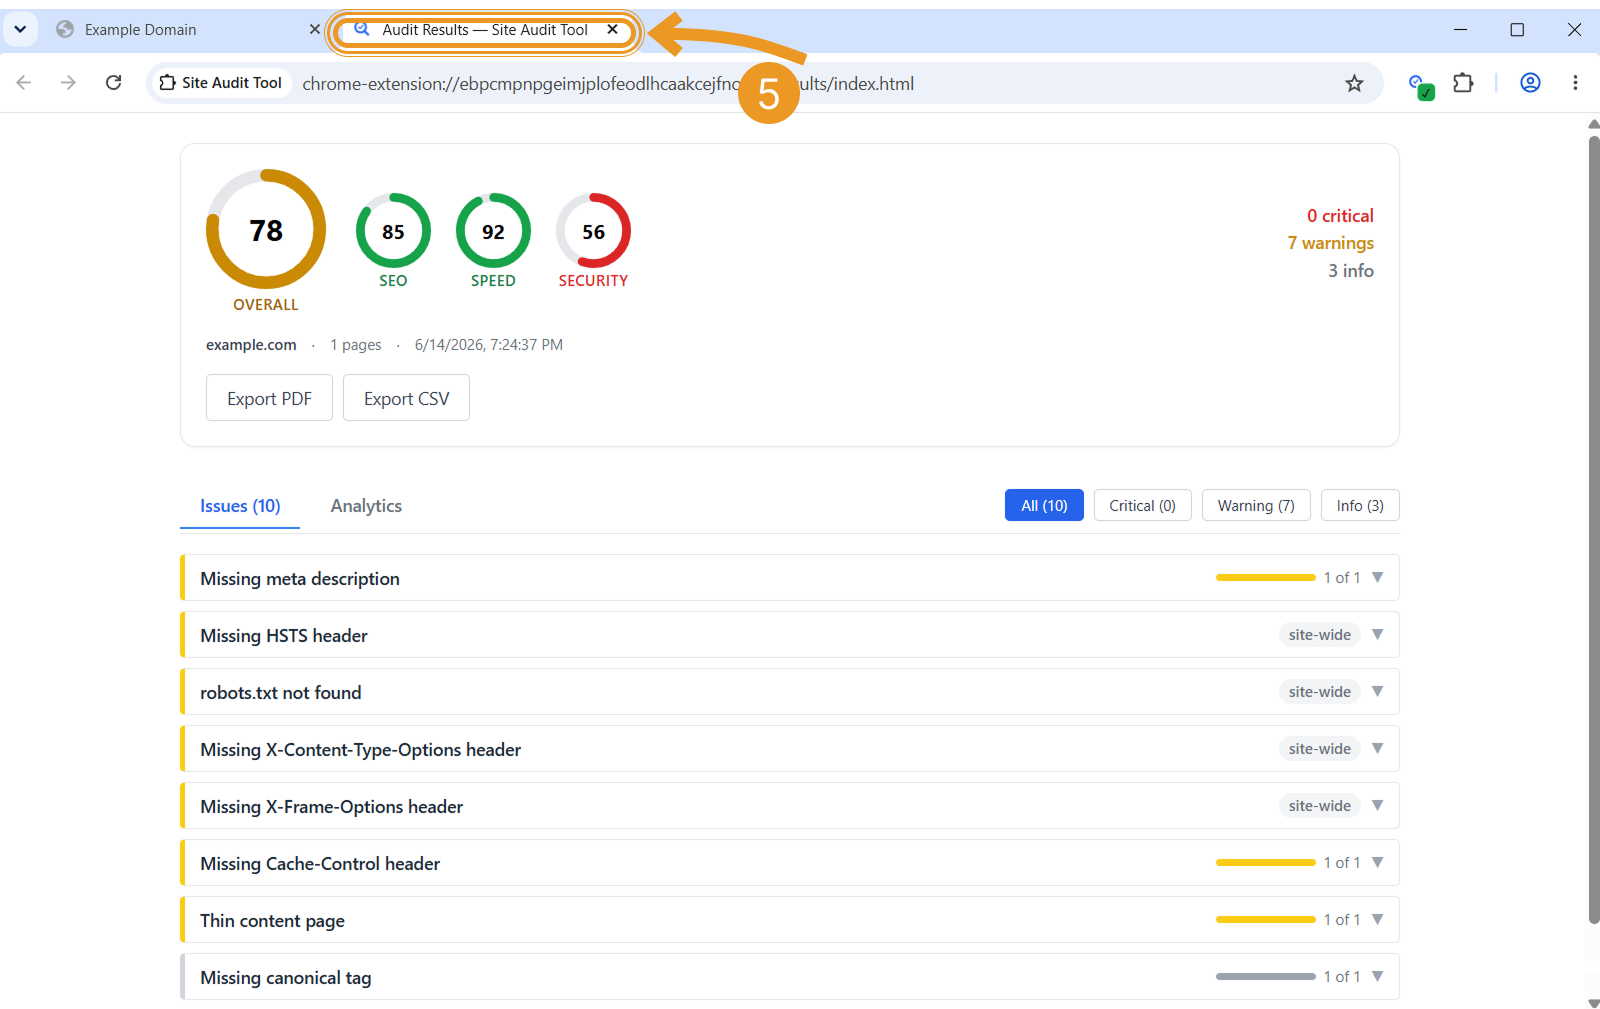Viewport: 1600px width, 1009px height.
Task: Click the Thin content page progress bar
Action: pos(1265,920)
